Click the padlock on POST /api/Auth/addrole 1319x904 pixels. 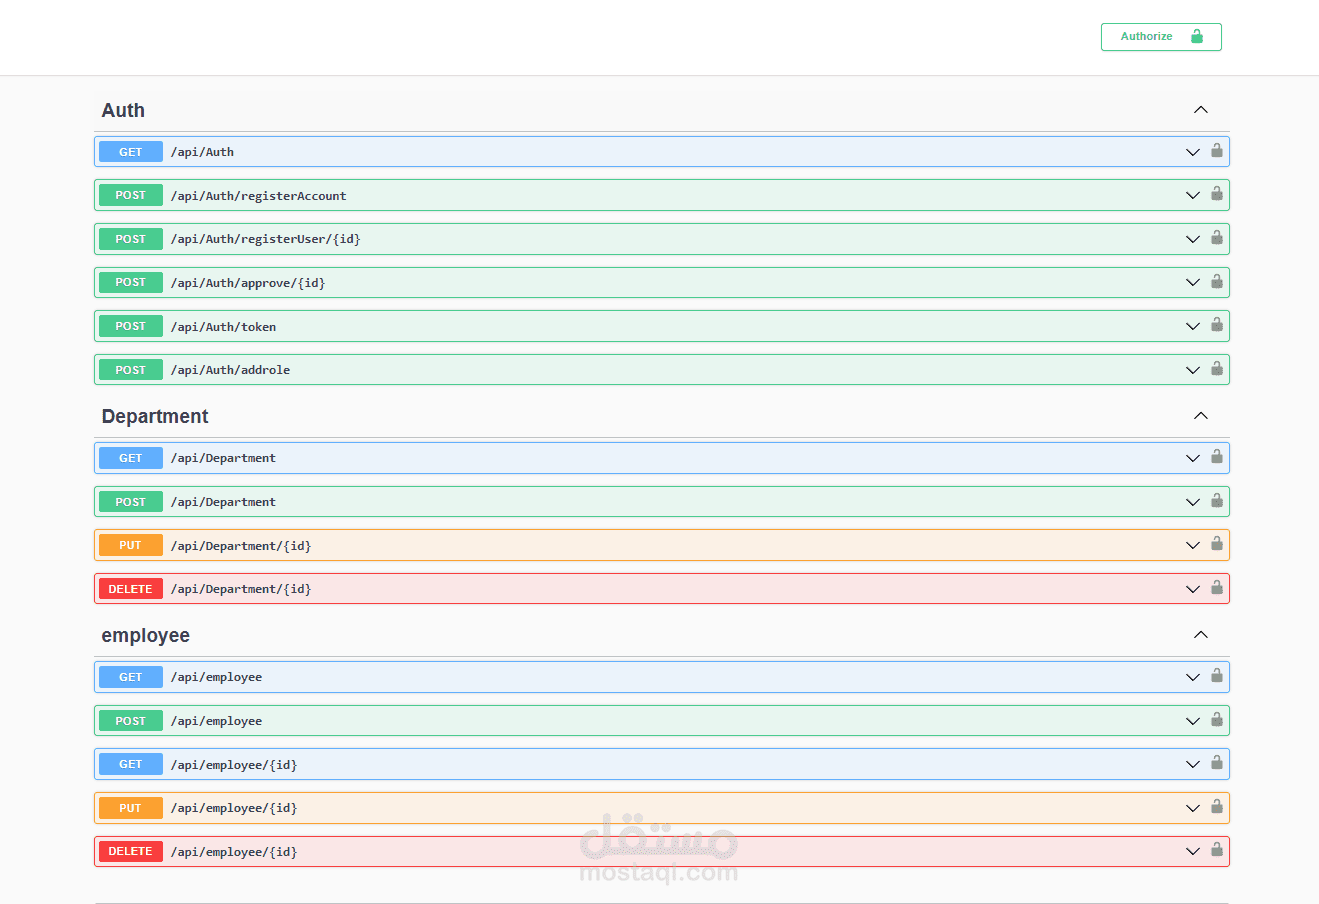pyautogui.click(x=1217, y=369)
